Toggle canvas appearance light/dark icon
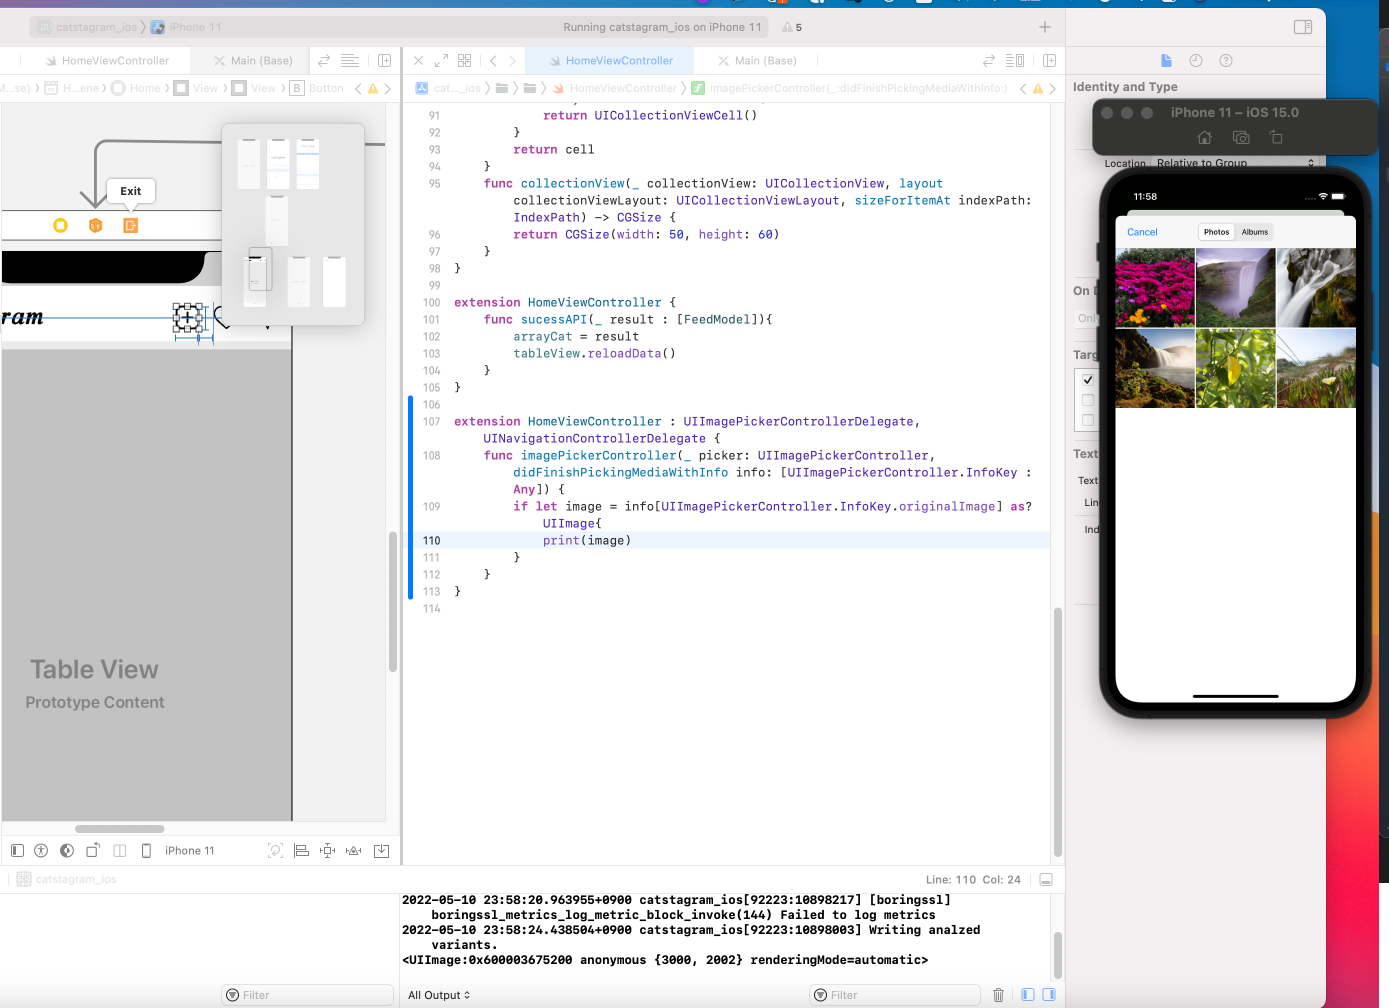The image size is (1389, 1008). [67, 851]
